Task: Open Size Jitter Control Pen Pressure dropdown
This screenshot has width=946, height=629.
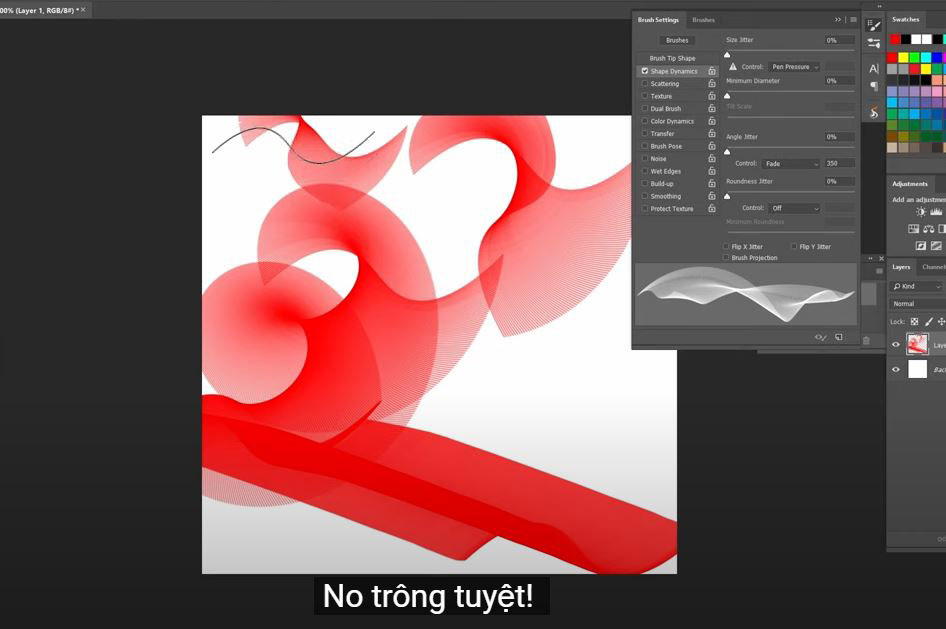Action: [x=795, y=67]
